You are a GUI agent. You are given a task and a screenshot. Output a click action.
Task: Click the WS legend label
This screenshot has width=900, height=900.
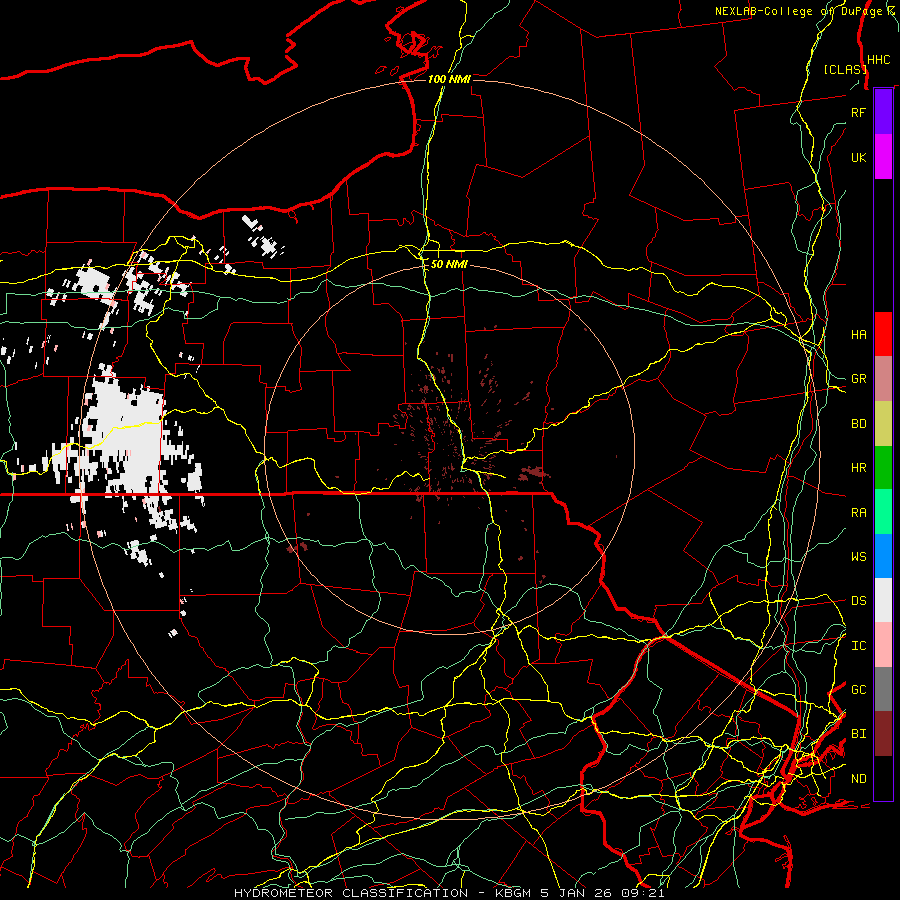point(858,556)
